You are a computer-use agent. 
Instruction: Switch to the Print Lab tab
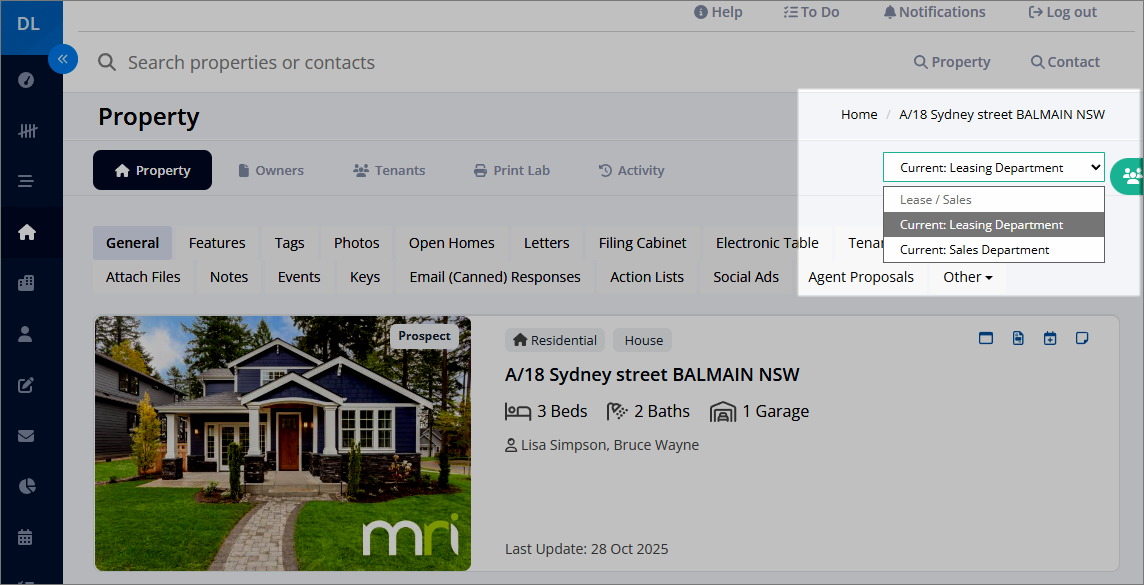click(512, 170)
